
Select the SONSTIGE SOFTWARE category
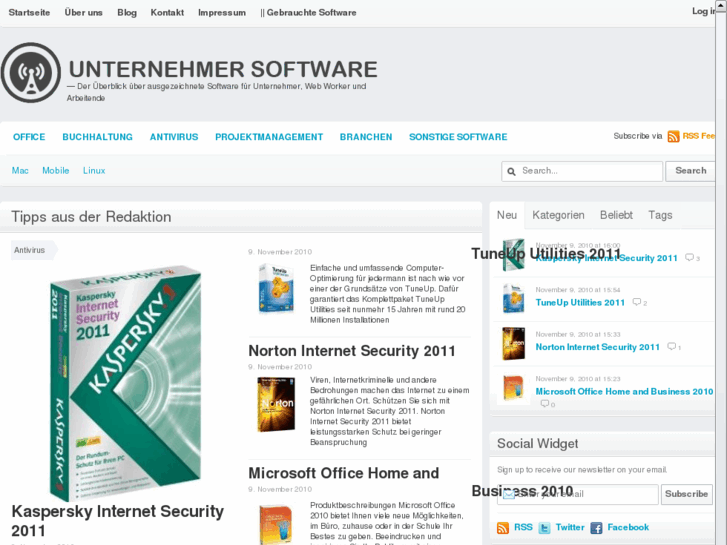coord(458,137)
